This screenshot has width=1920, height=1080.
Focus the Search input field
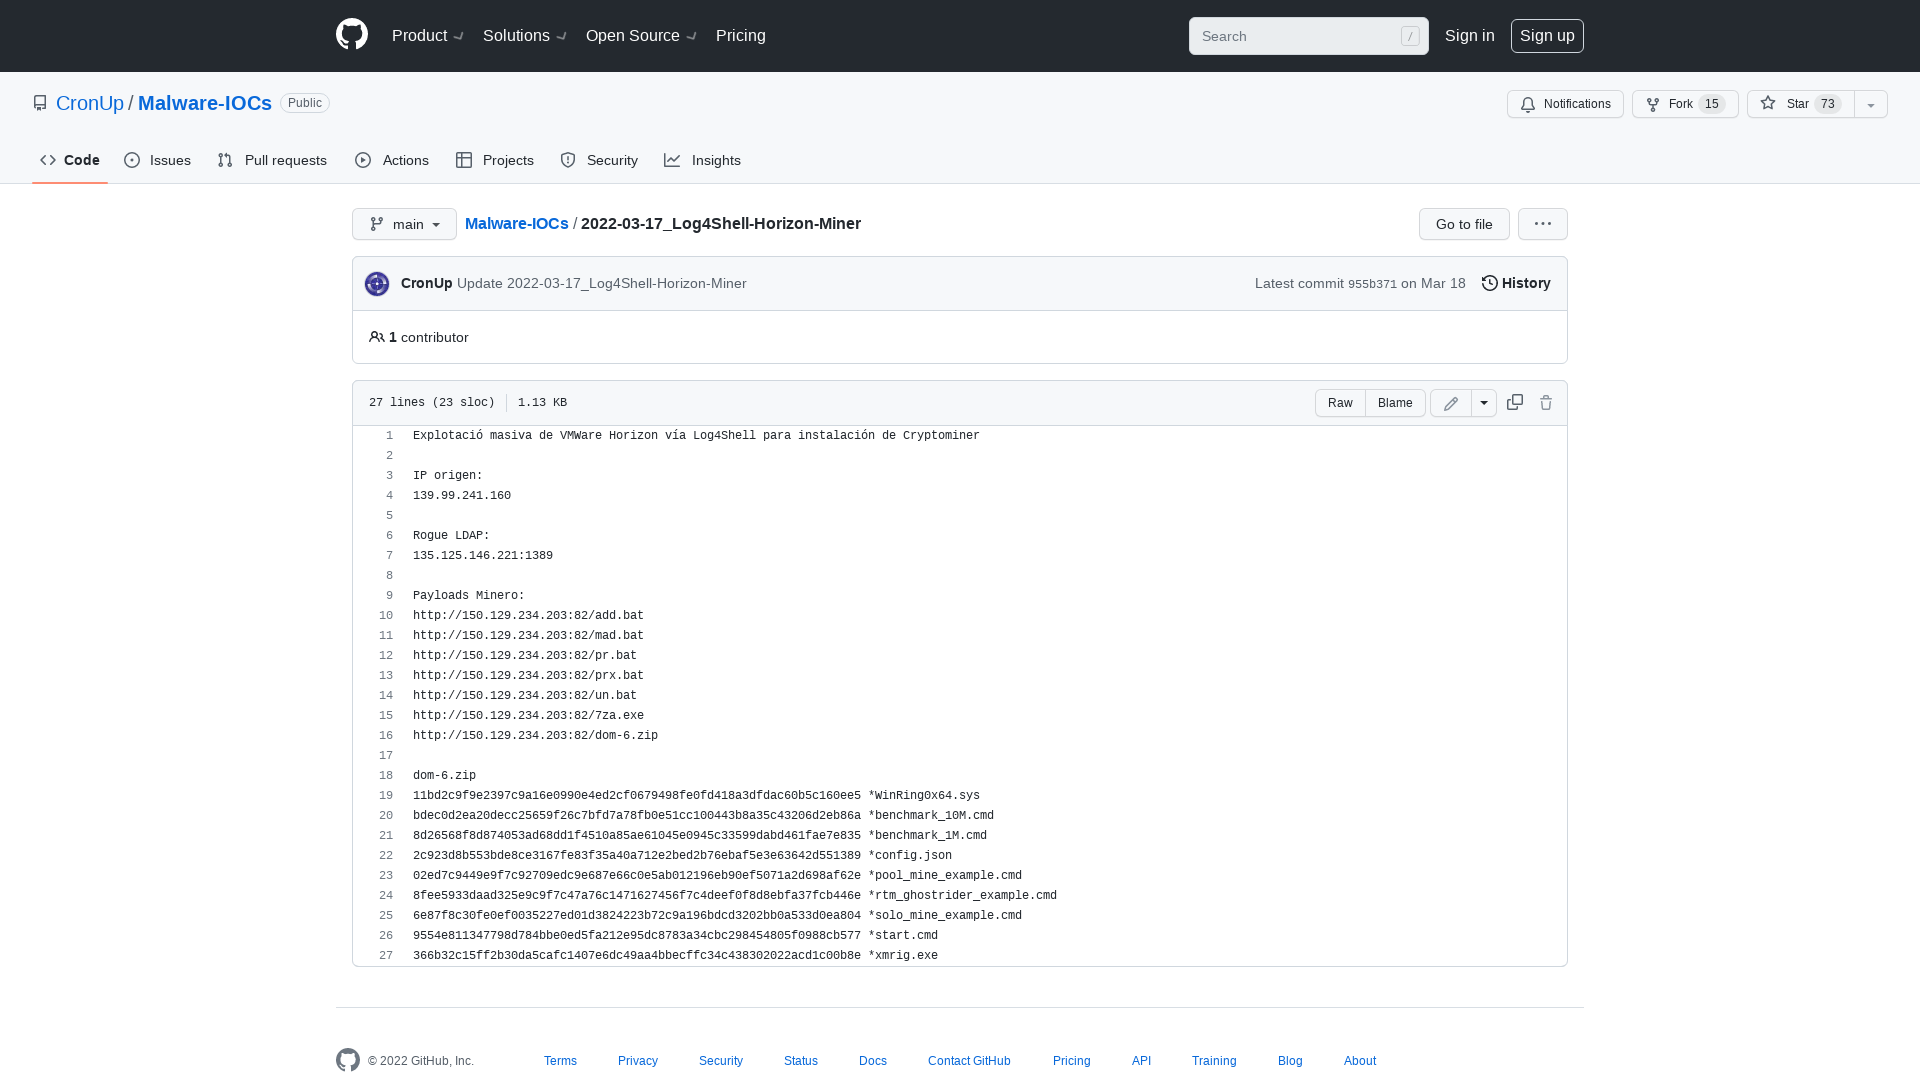(1308, 36)
